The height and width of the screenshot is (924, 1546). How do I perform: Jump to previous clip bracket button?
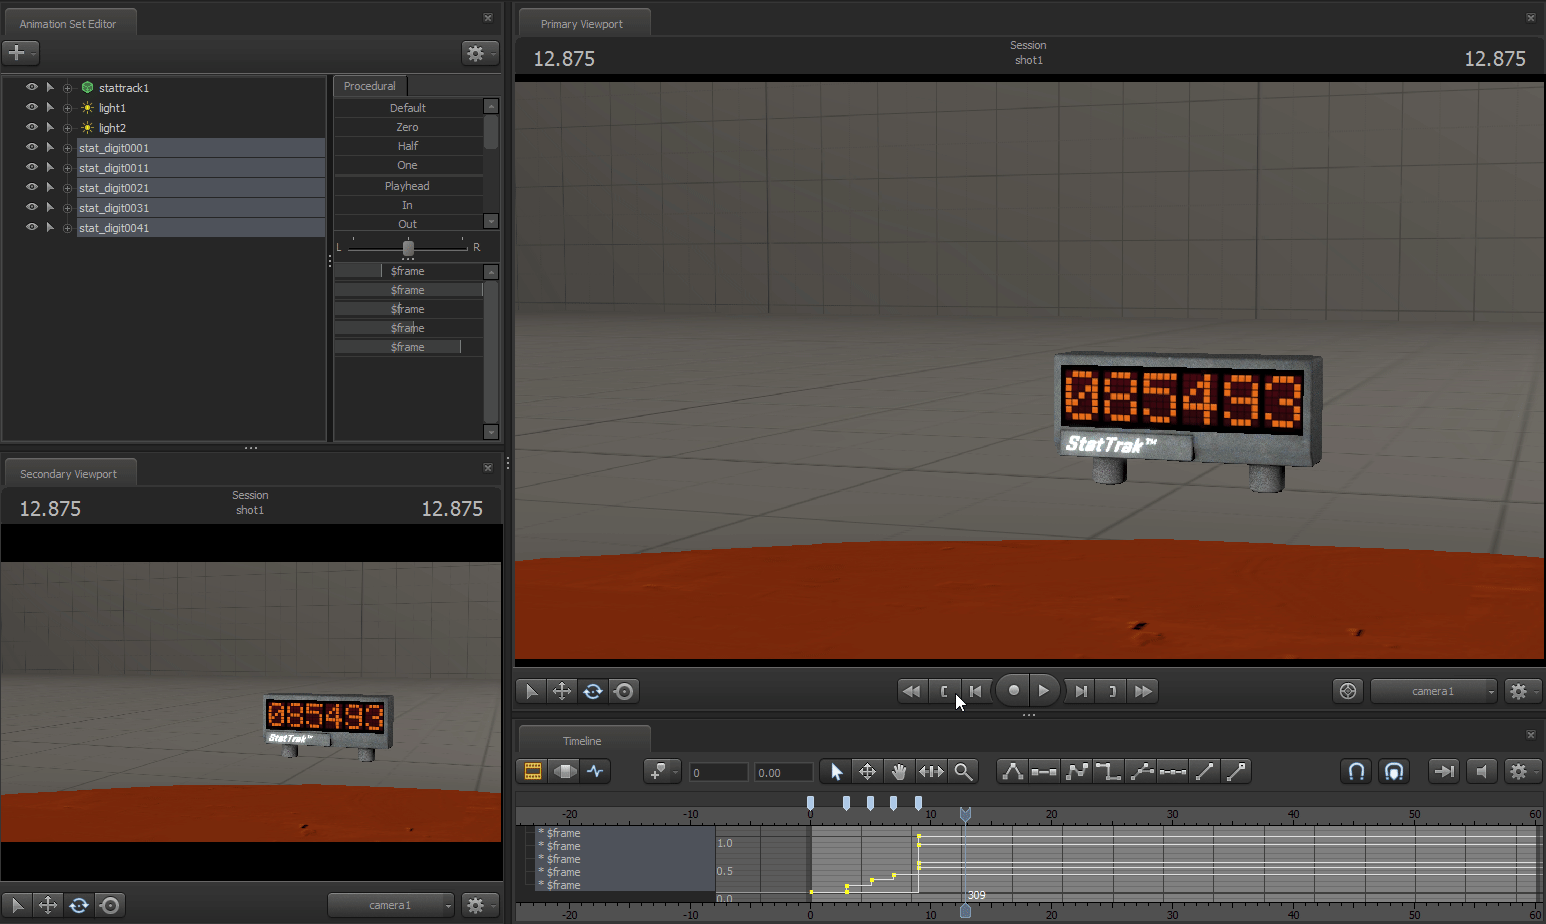[943, 691]
